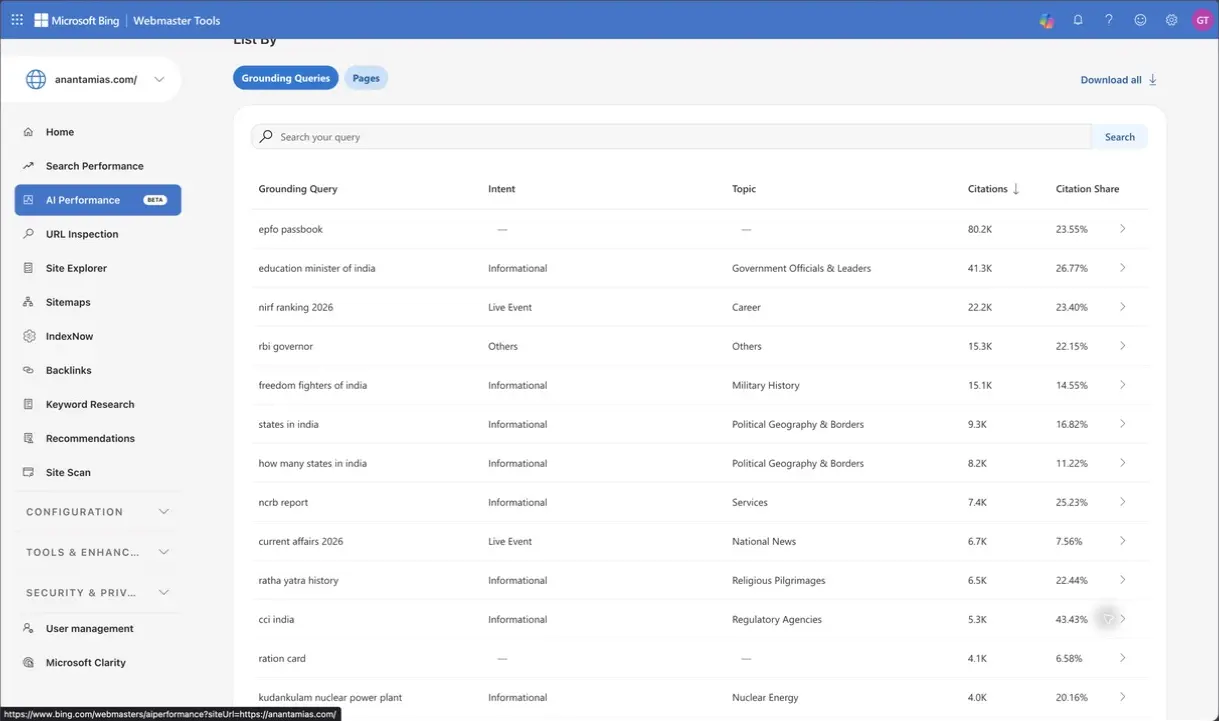Open the feedback smiley icon

tap(1140, 20)
